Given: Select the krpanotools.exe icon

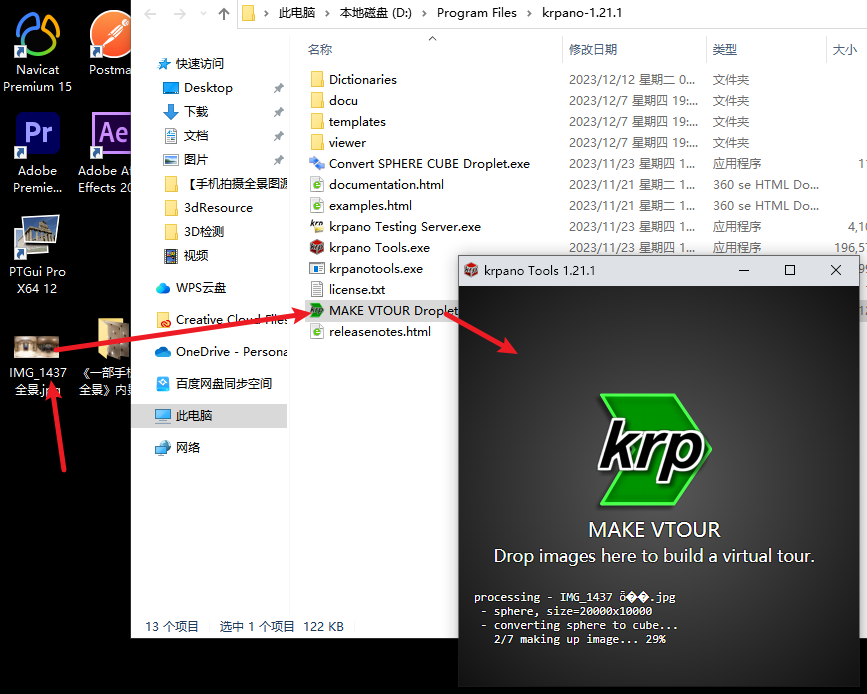Looking at the screenshot, I should [317, 269].
